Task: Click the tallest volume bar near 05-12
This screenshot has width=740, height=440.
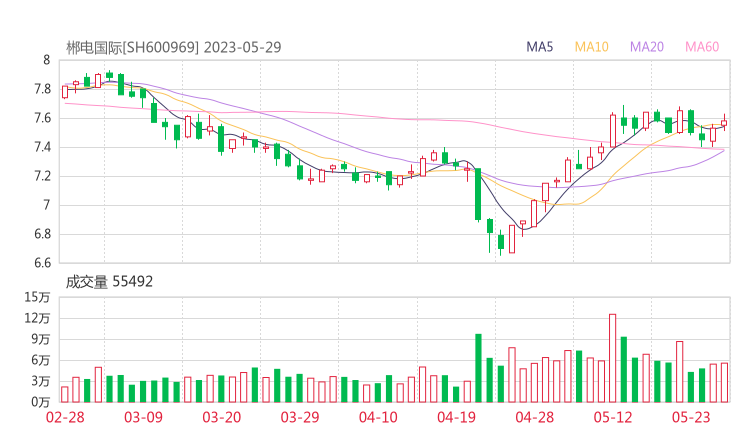Action: 613,358
